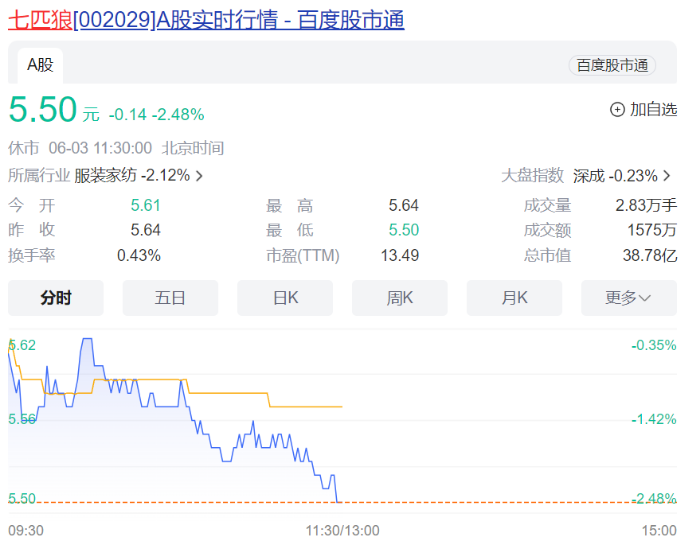700x537 pixels.
Task: Switch to the 五日 chart tab
Action: pos(170,298)
